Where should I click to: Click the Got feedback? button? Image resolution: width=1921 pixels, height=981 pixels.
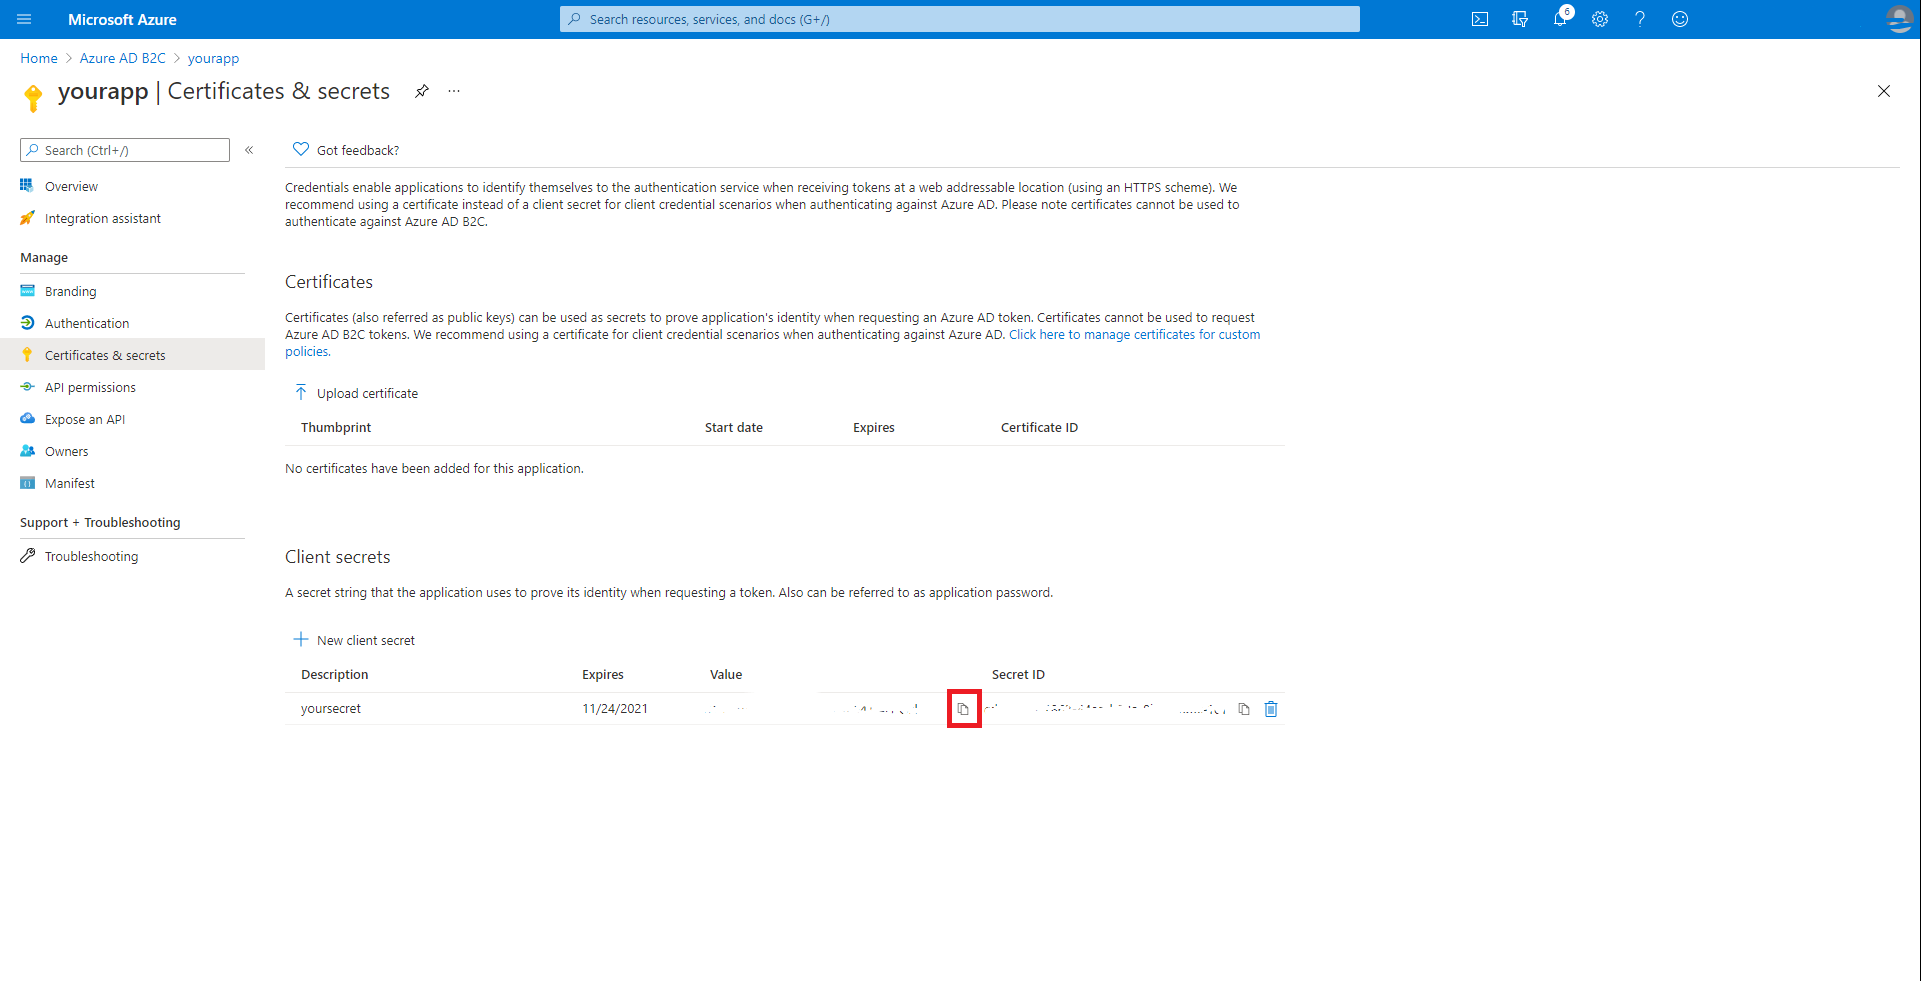[x=346, y=150]
